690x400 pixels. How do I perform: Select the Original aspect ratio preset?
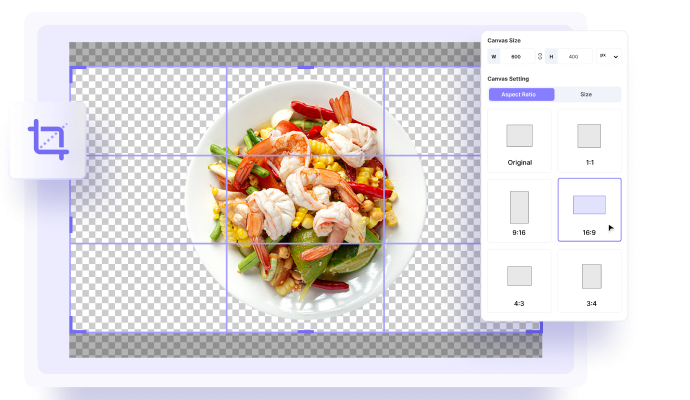click(519, 141)
